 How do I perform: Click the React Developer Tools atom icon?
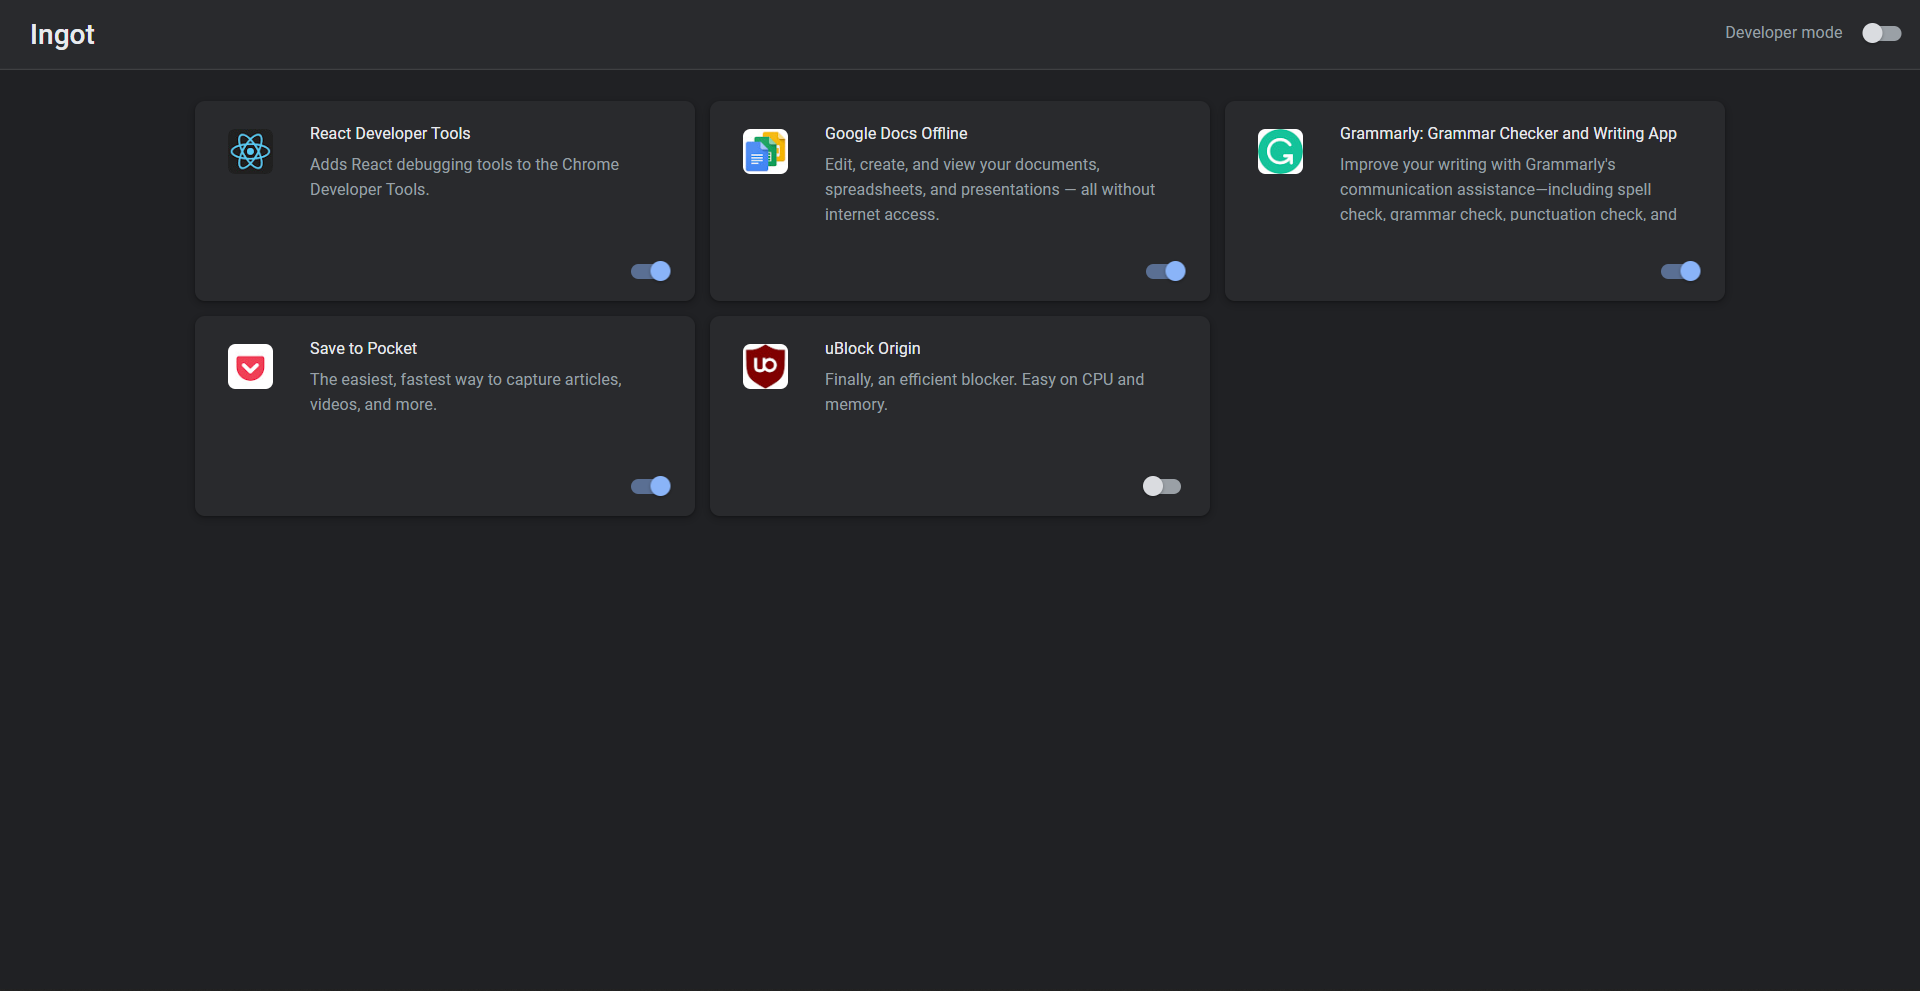point(250,152)
